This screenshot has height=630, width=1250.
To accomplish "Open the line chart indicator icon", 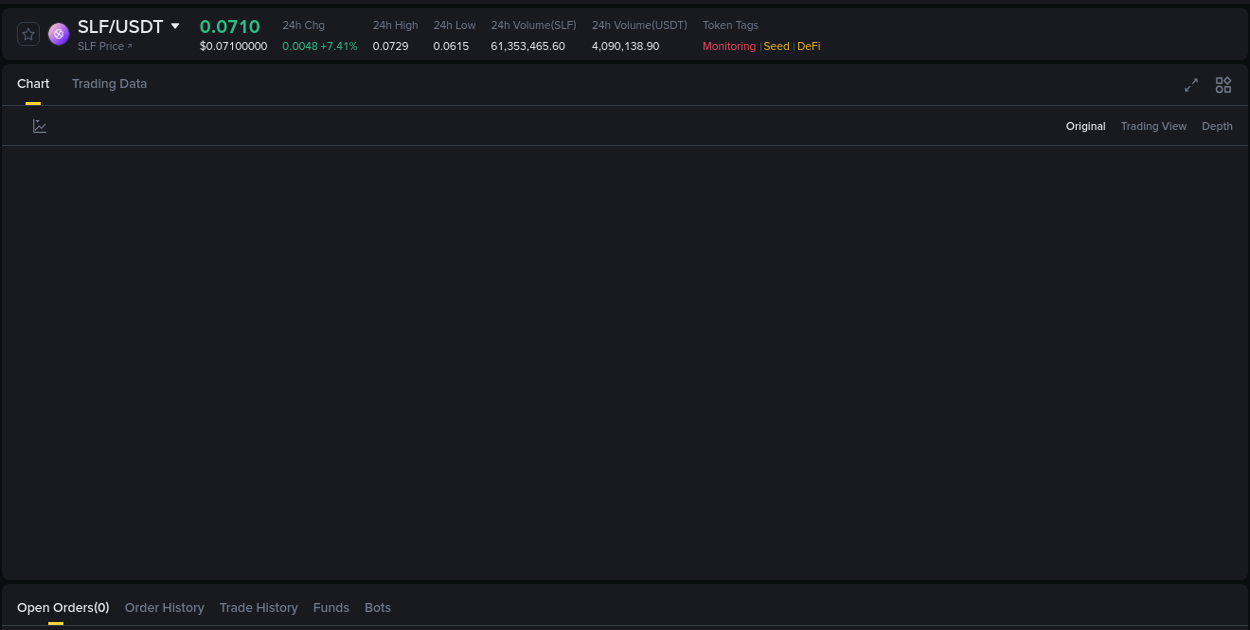I will [x=40, y=126].
